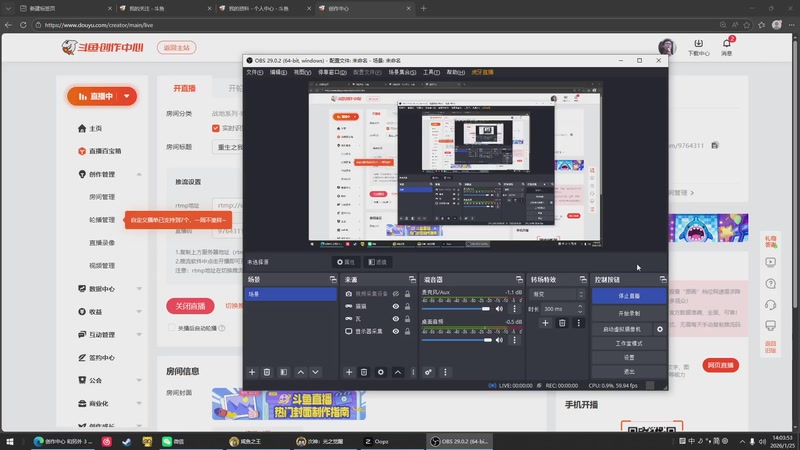Delete selected scene with Scenes trash icon
The height and width of the screenshot is (450, 800).
[x=267, y=372]
